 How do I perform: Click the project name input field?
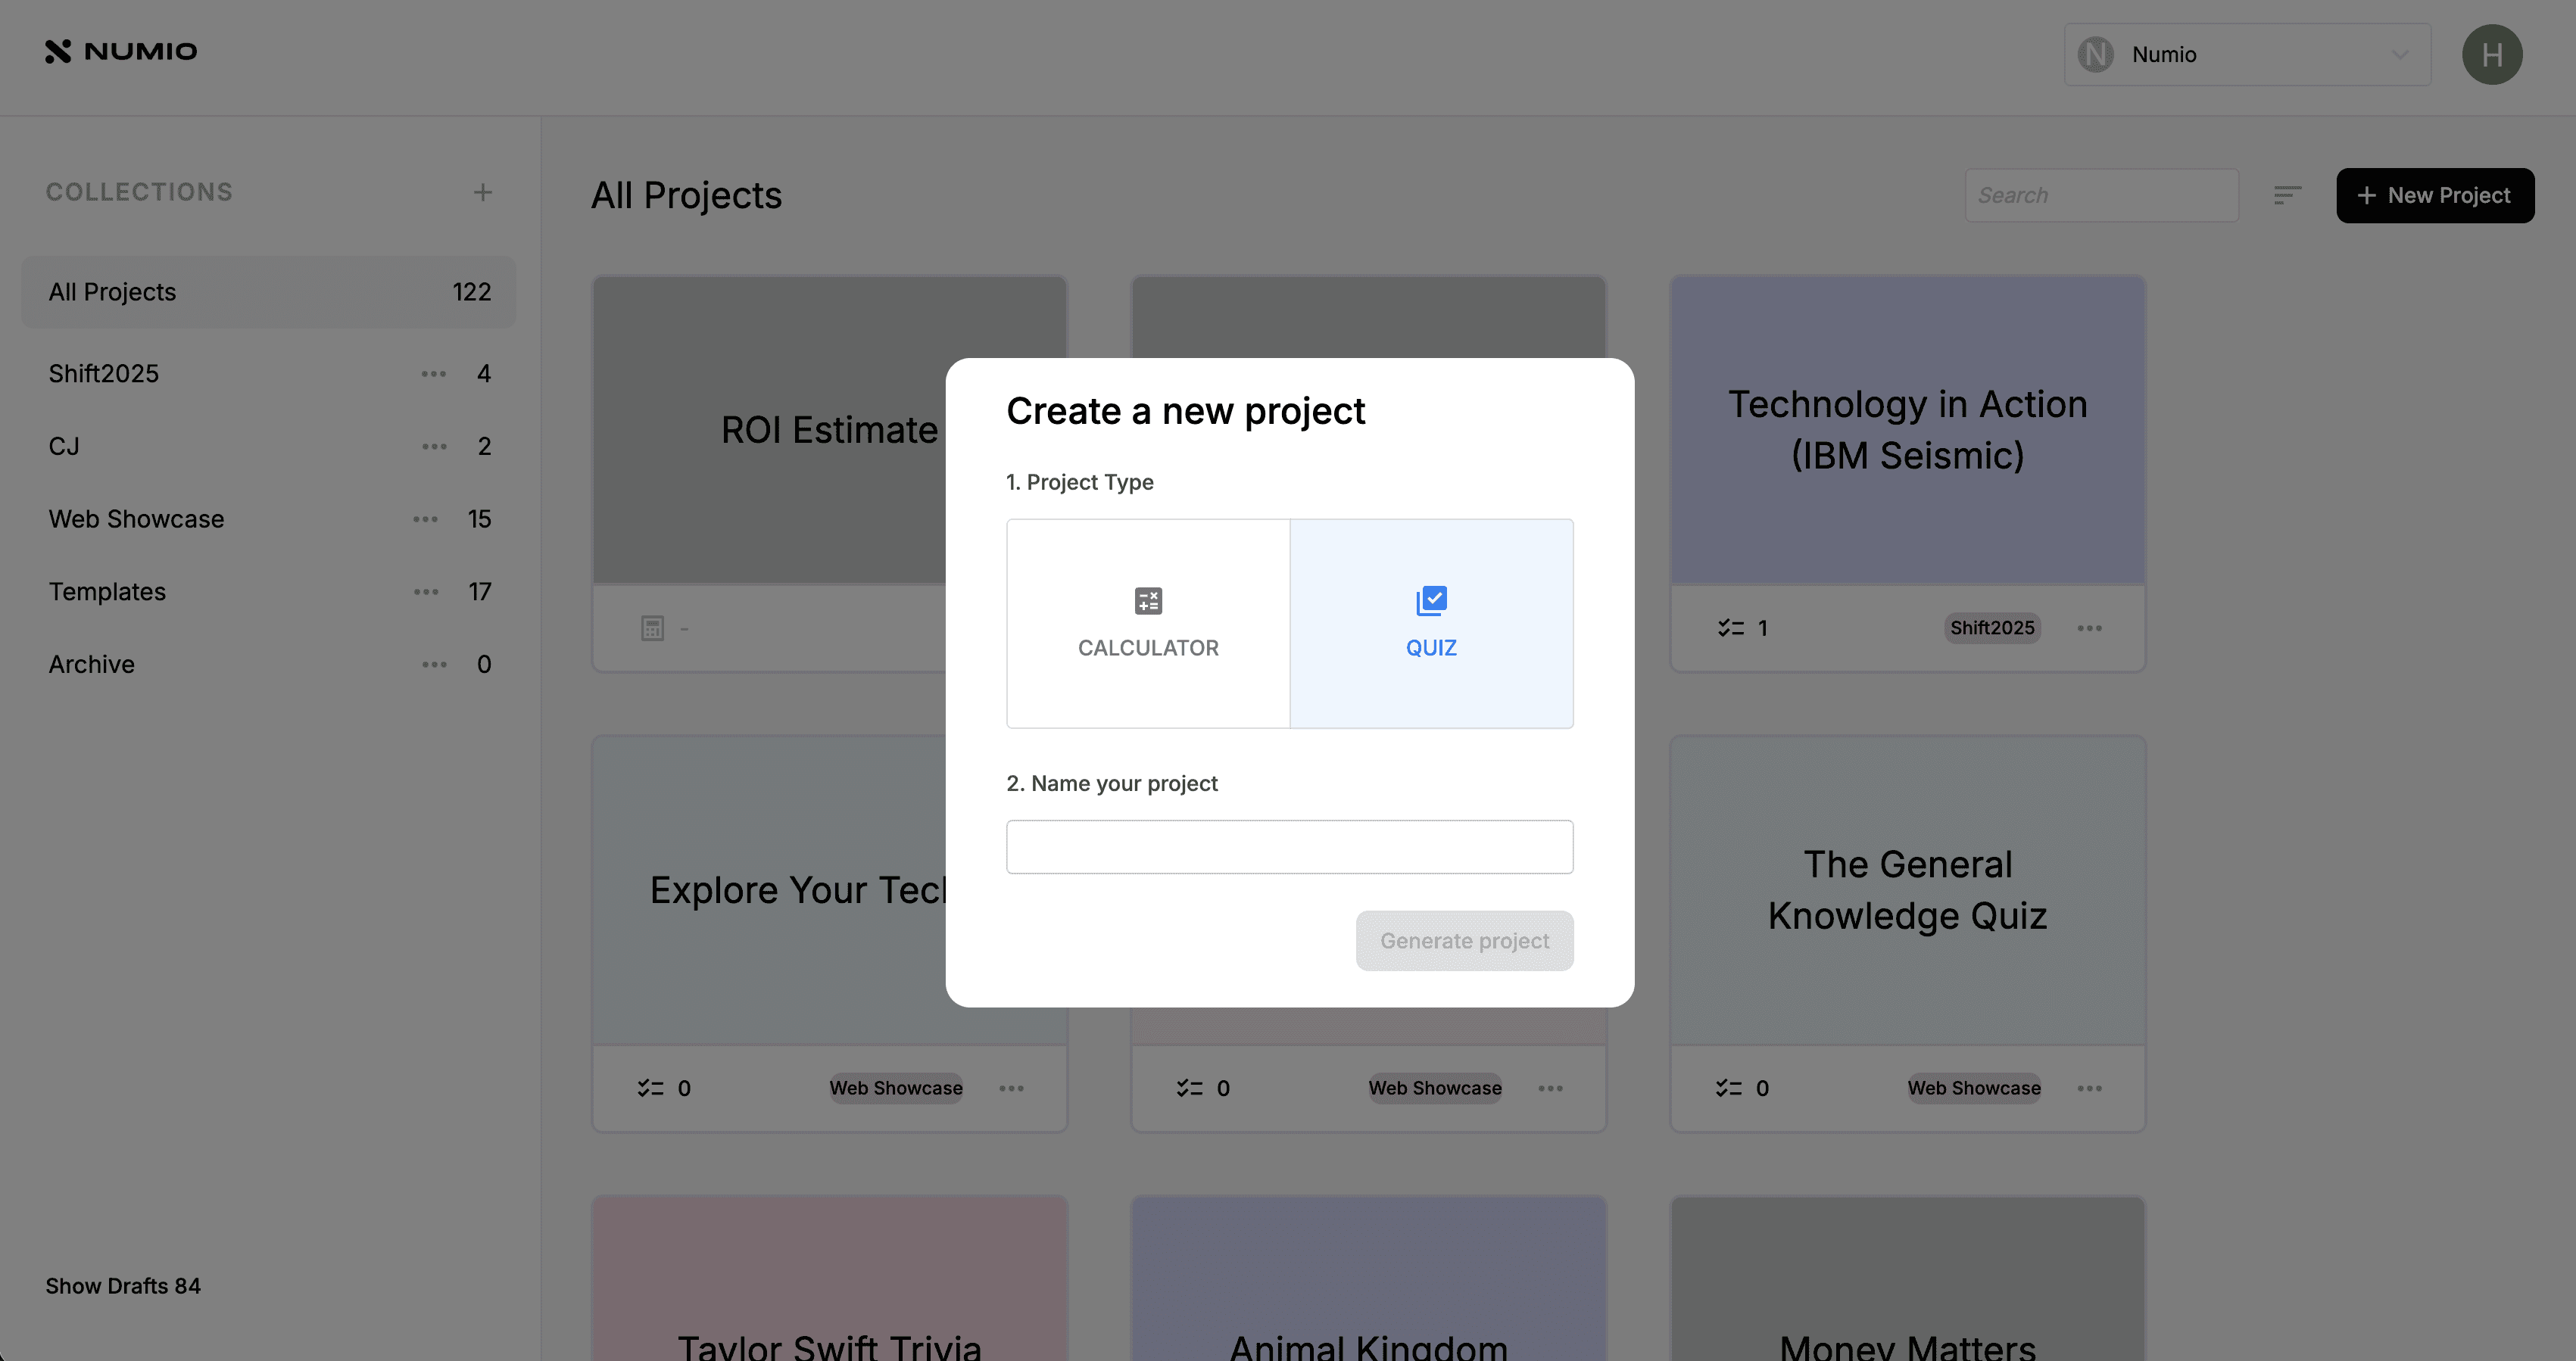point(1289,847)
